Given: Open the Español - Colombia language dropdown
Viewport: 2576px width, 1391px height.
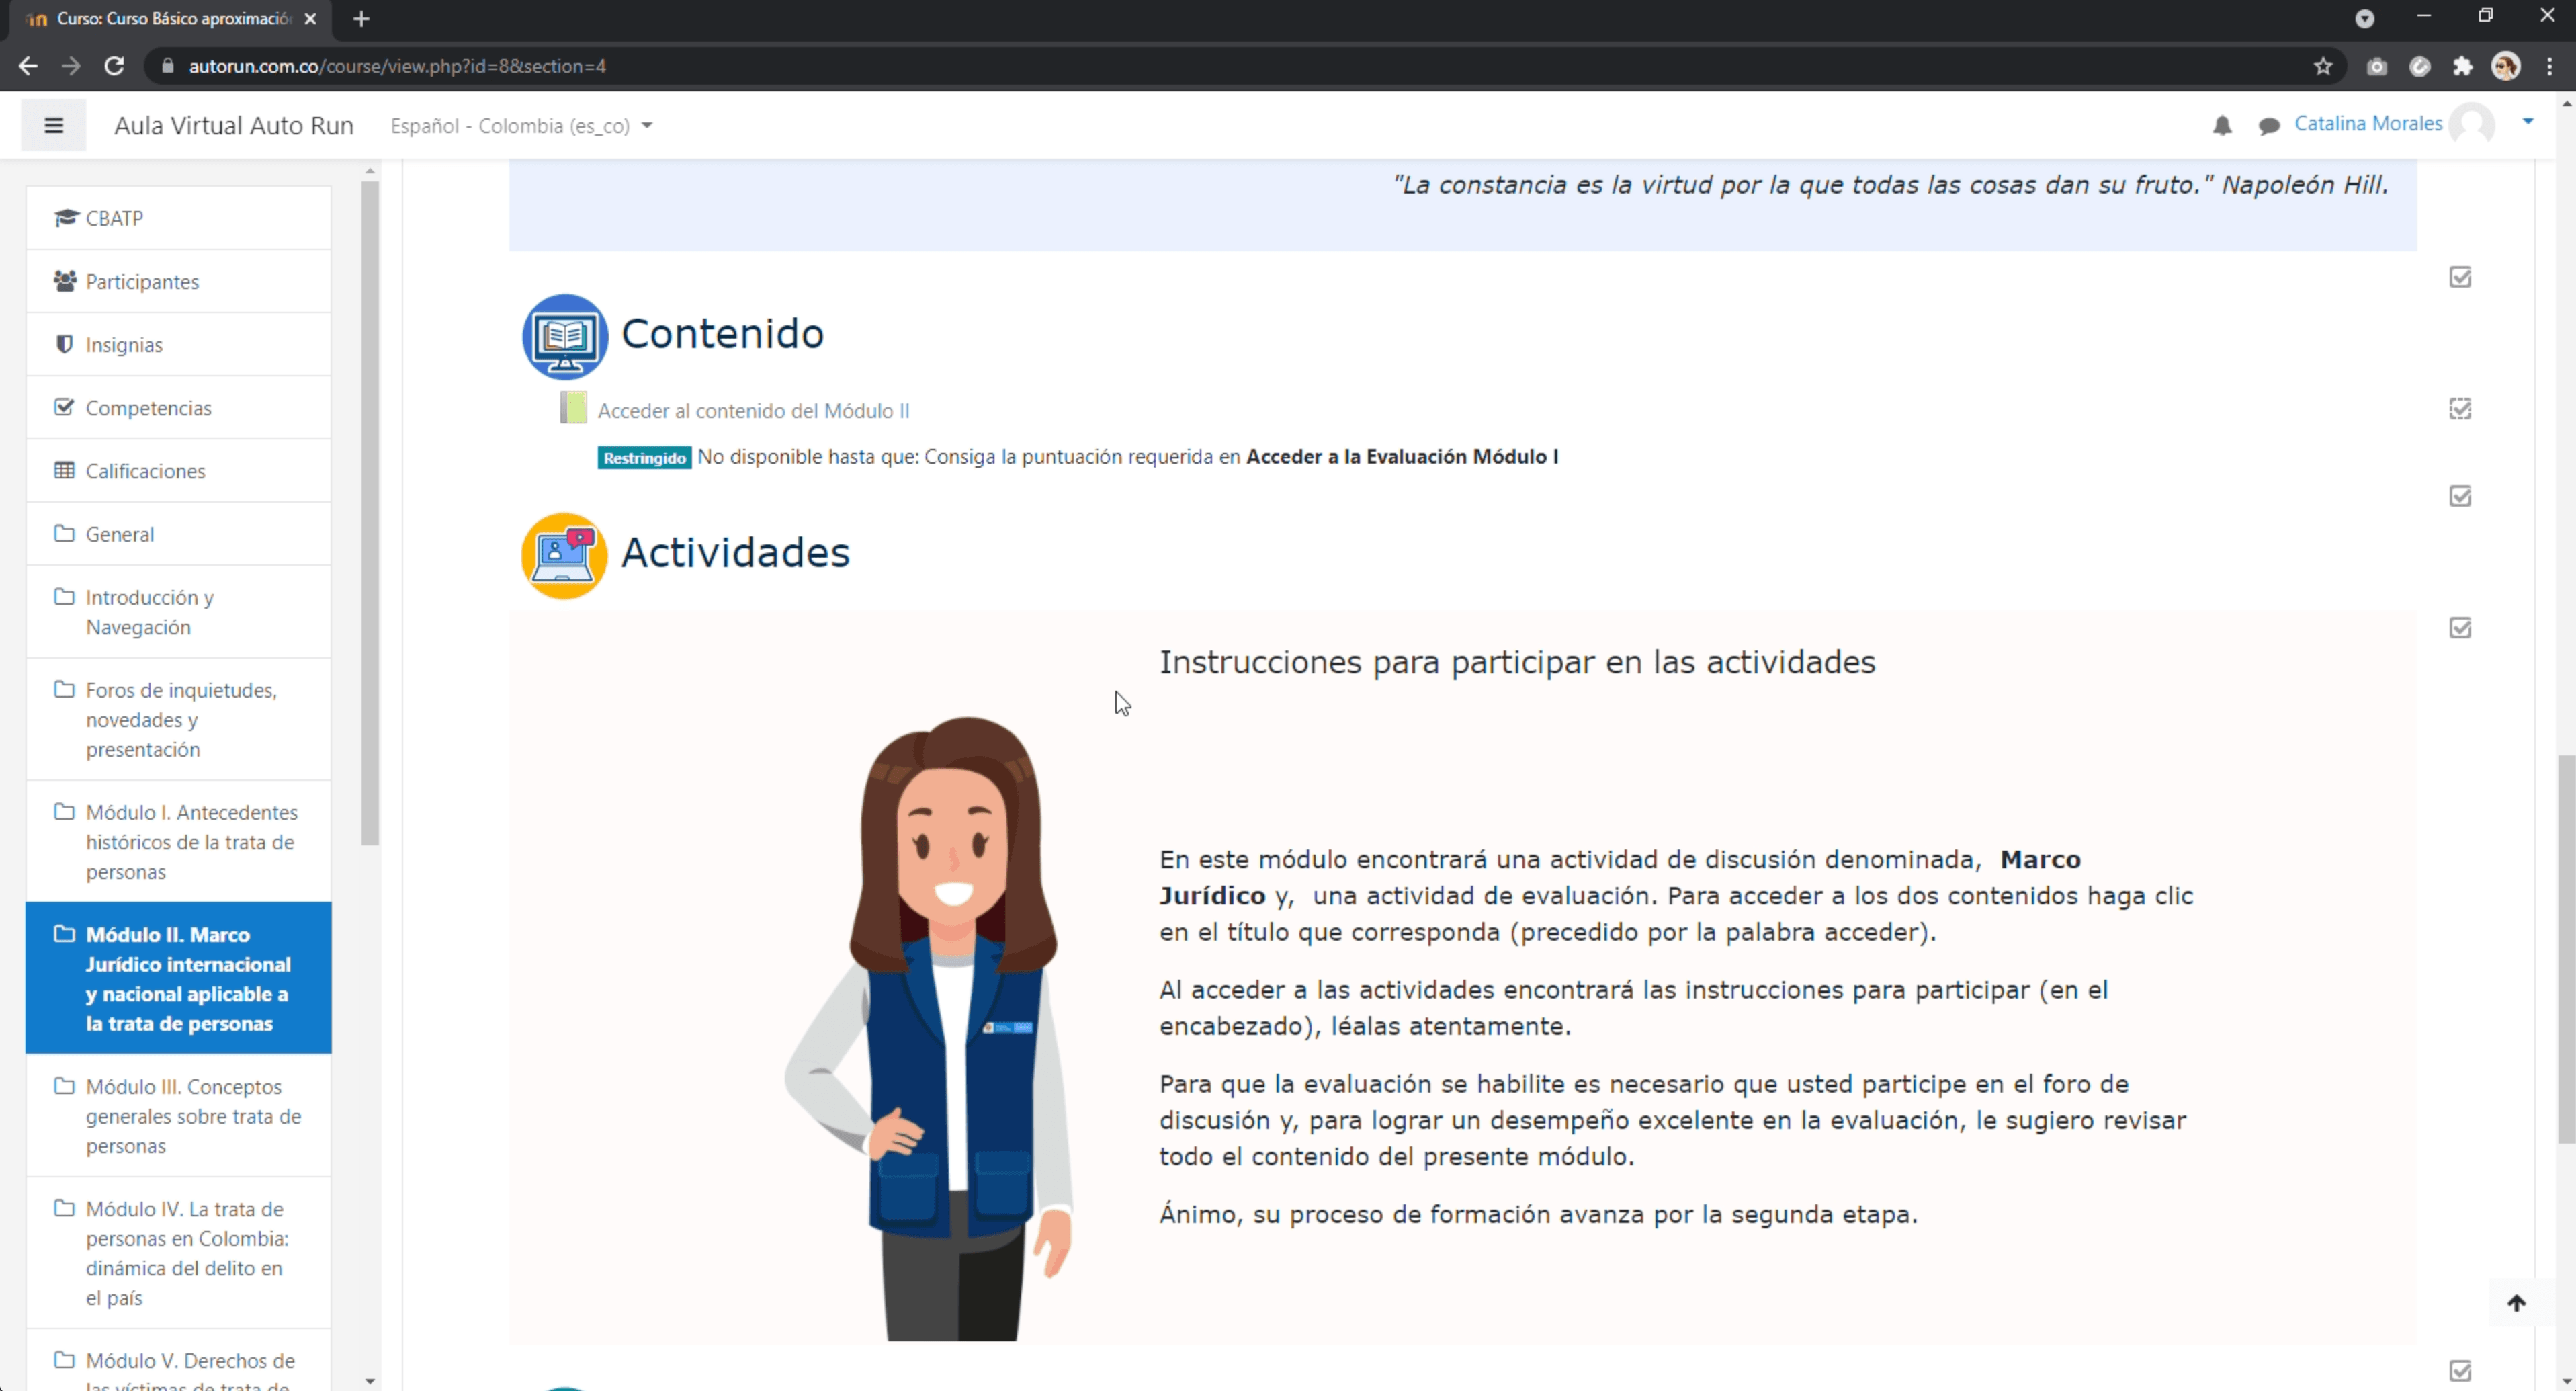Looking at the screenshot, I should pos(521,126).
